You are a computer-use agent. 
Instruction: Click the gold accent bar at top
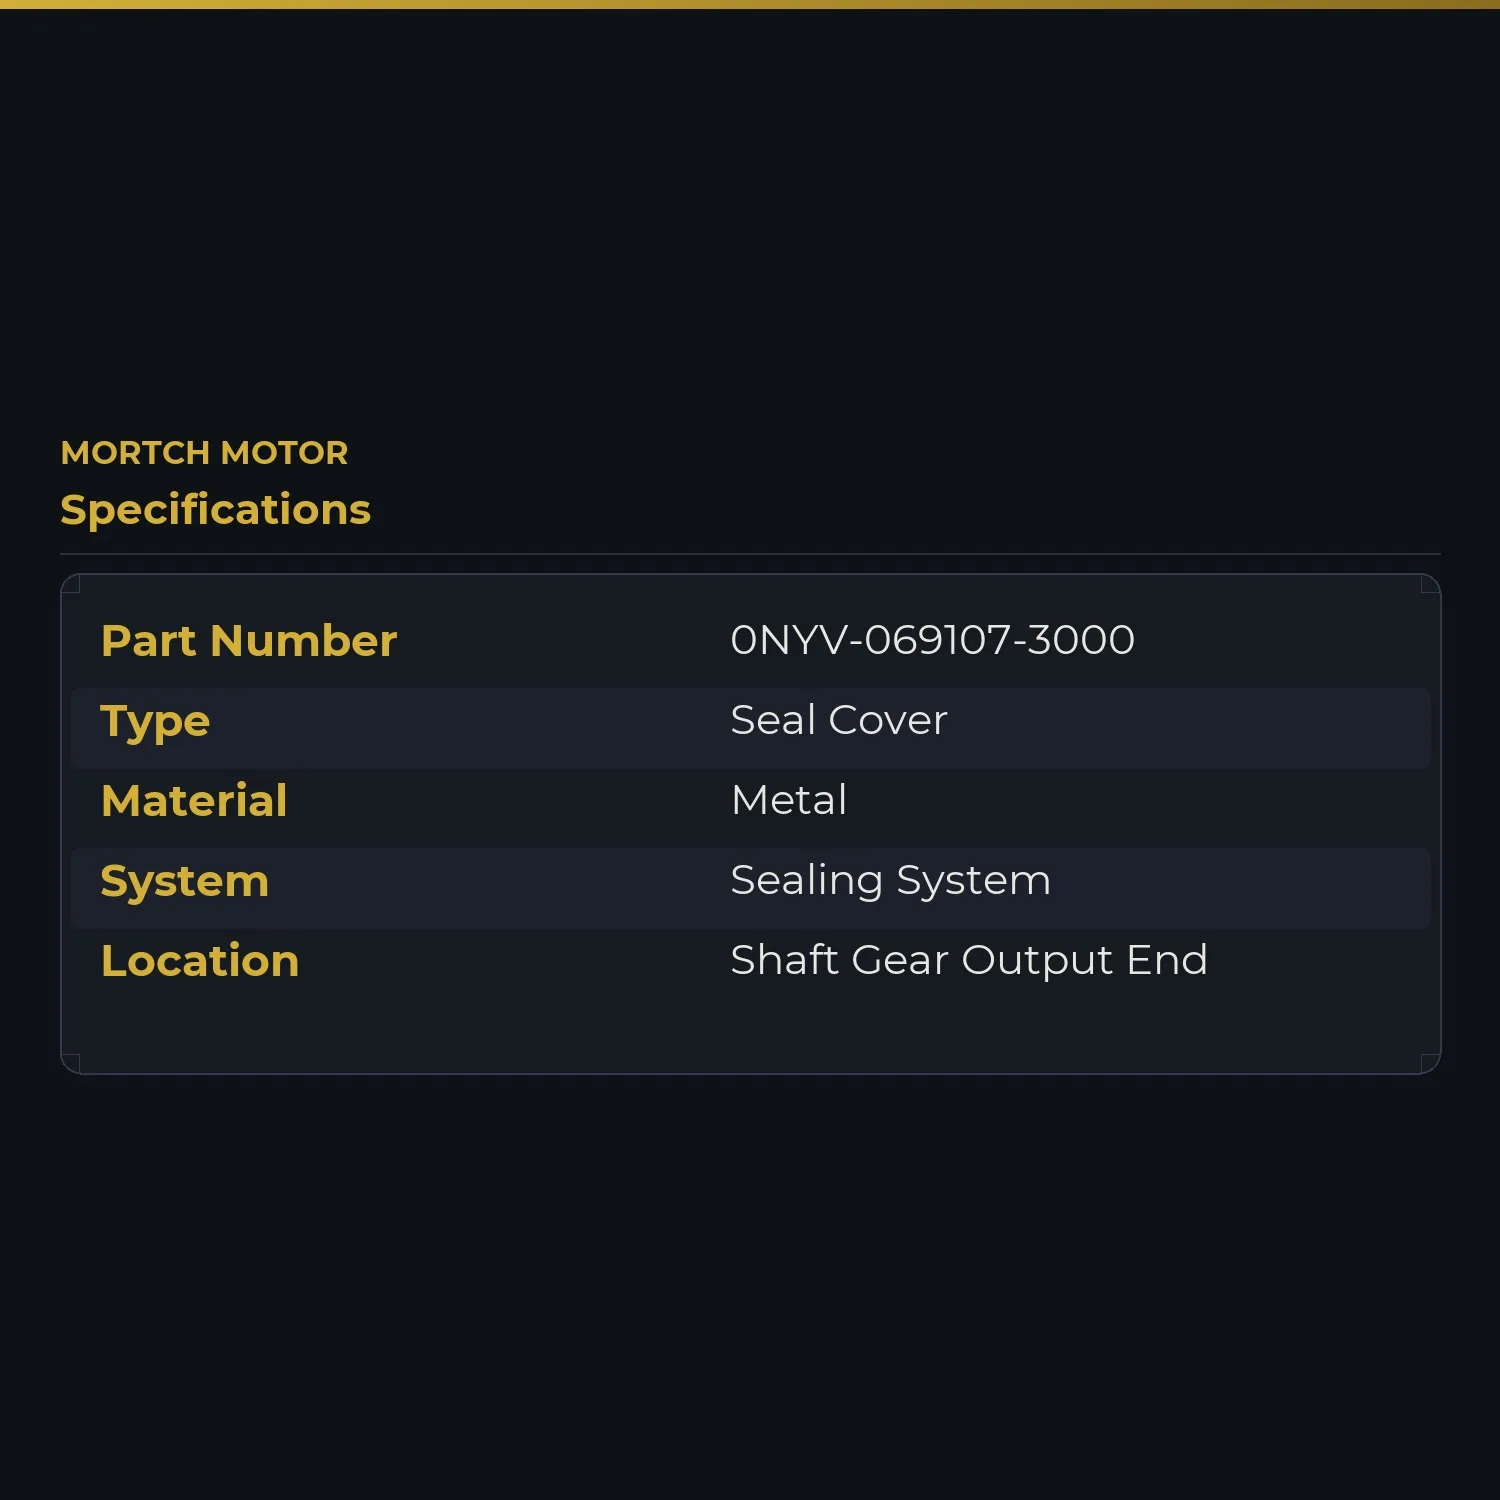[x=750, y=4]
